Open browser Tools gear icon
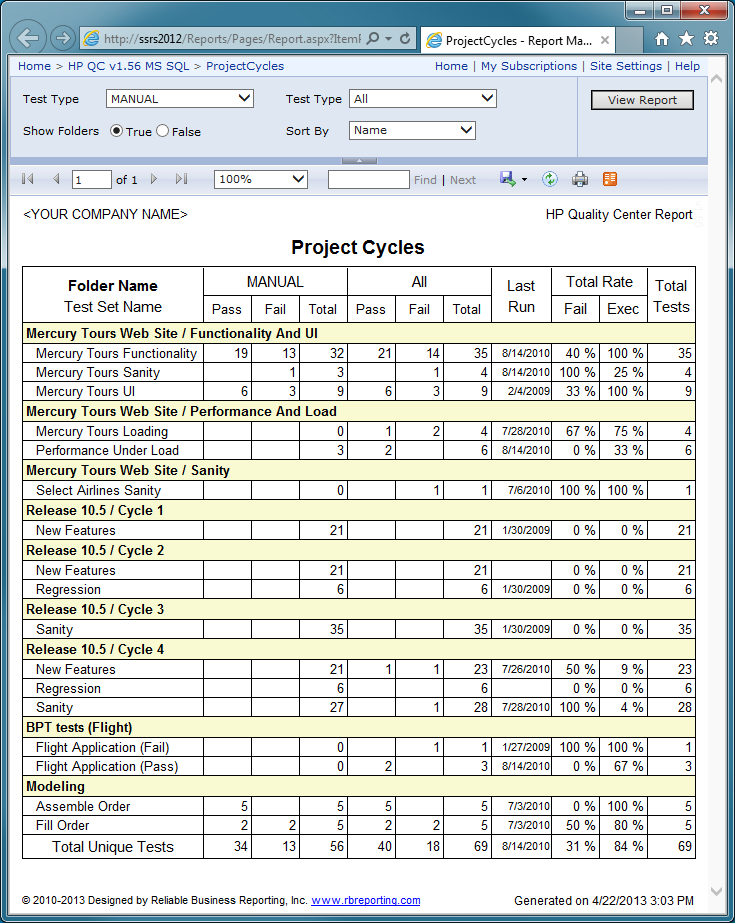735x923 pixels. [711, 39]
